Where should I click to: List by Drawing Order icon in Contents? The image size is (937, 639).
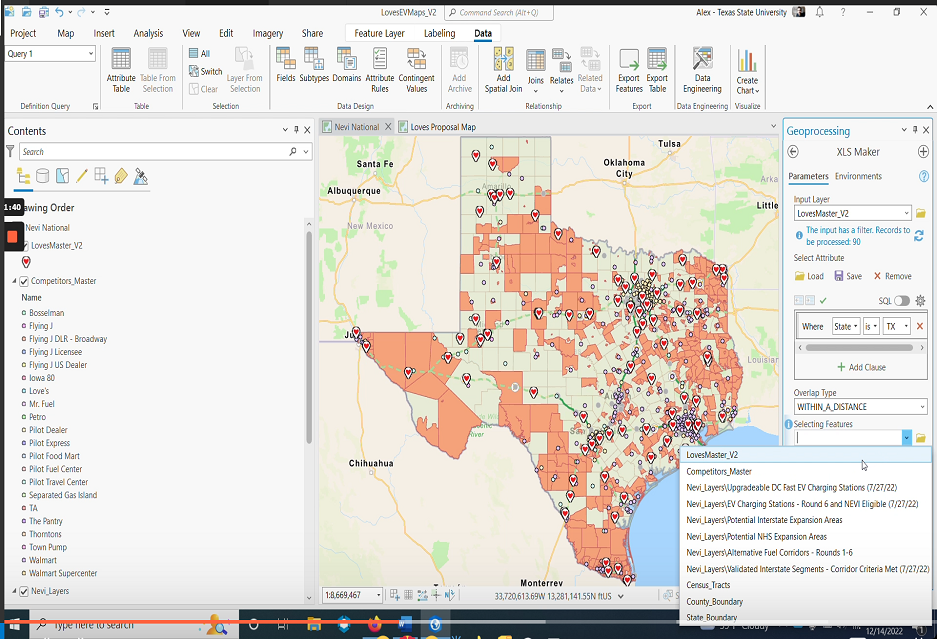pos(23,176)
